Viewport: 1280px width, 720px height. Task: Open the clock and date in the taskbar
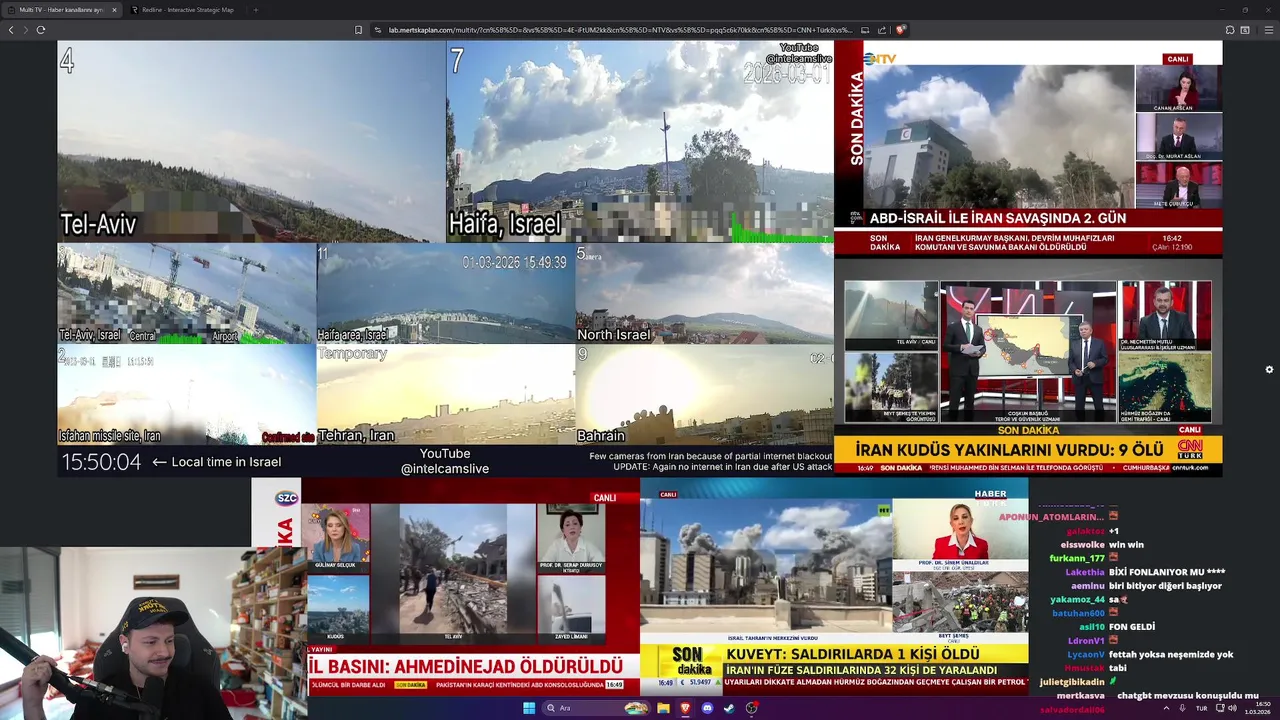point(1258,708)
